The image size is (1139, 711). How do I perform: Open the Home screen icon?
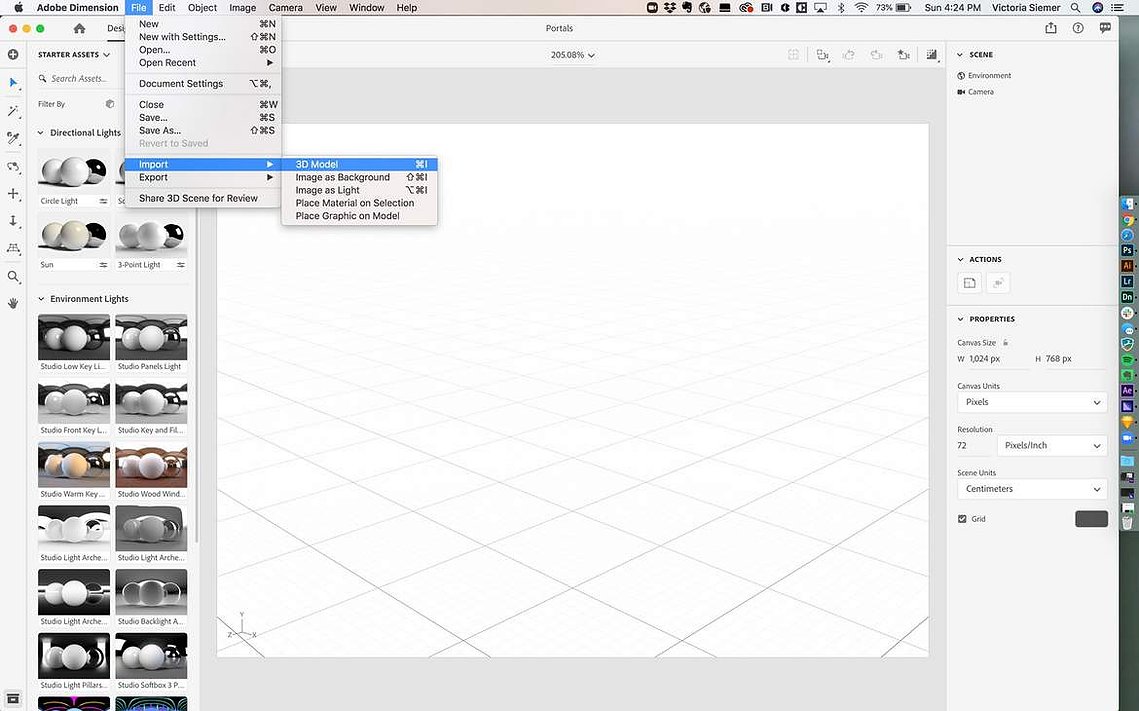[x=79, y=28]
